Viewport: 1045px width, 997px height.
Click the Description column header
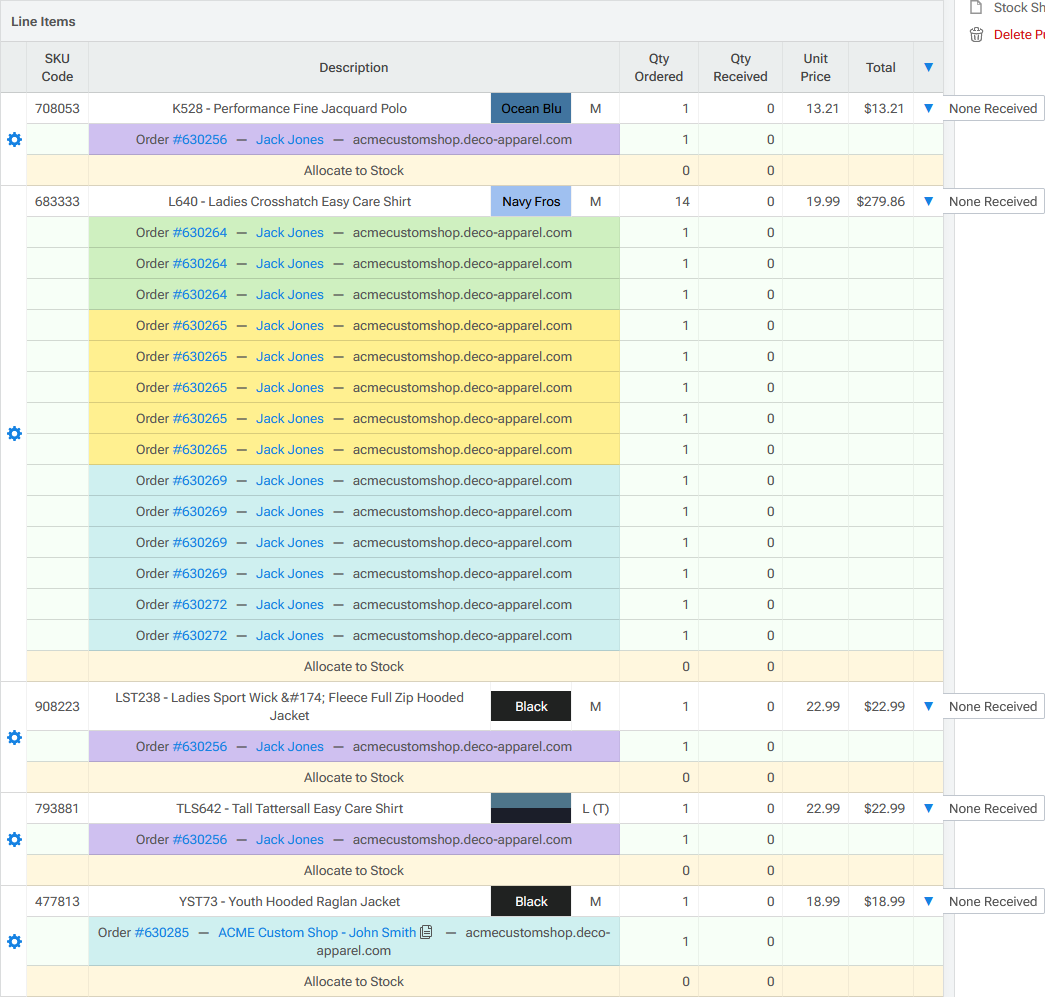pyautogui.click(x=354, y=67)
